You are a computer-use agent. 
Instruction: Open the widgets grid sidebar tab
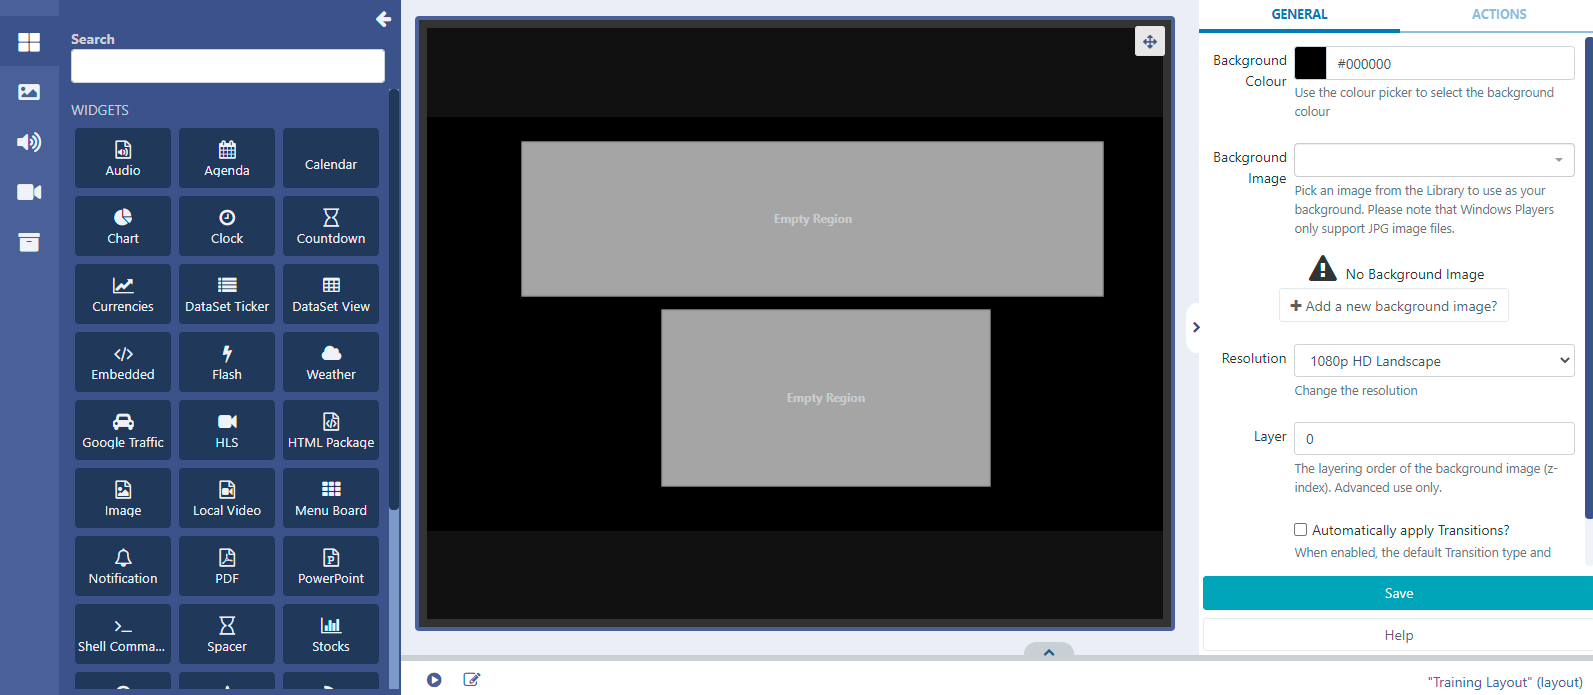29,42
